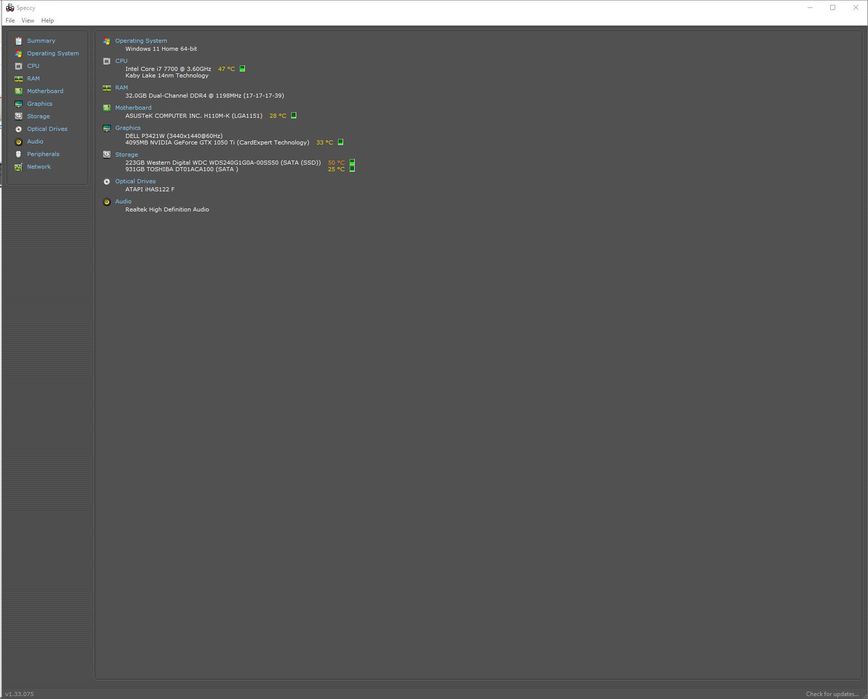Select Motherboard in the sidebar
868x699 pixels.
(45, 91)
